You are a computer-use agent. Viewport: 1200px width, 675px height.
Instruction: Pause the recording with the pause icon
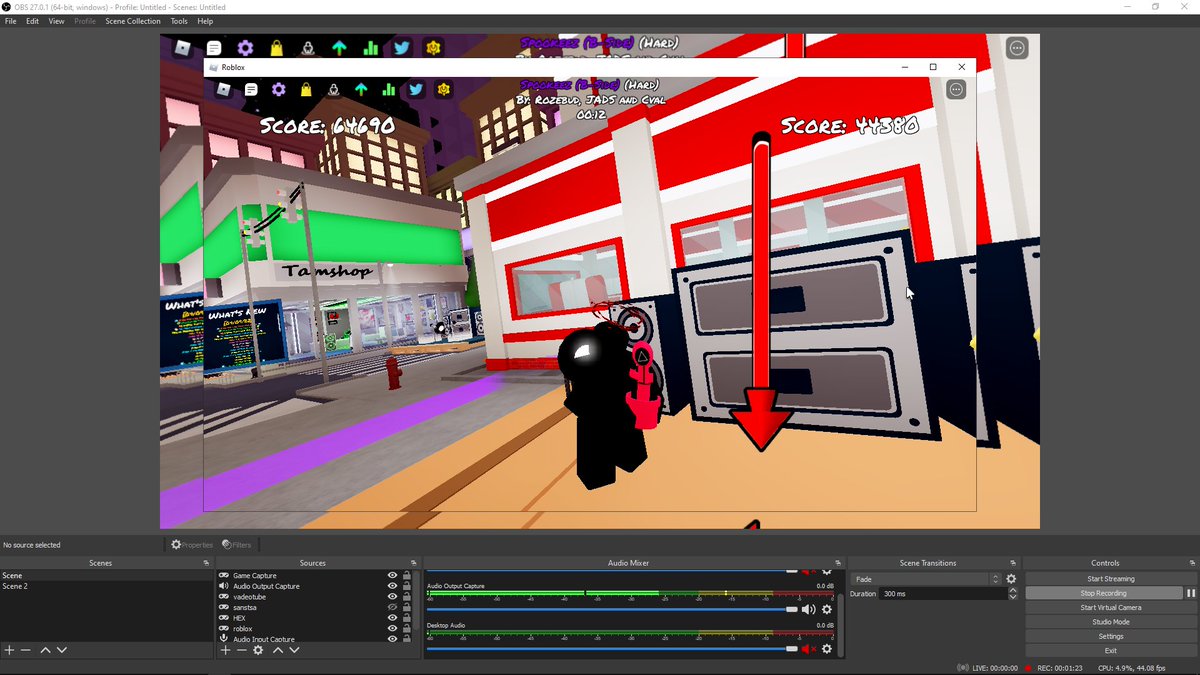click(x=1191, y=593)
